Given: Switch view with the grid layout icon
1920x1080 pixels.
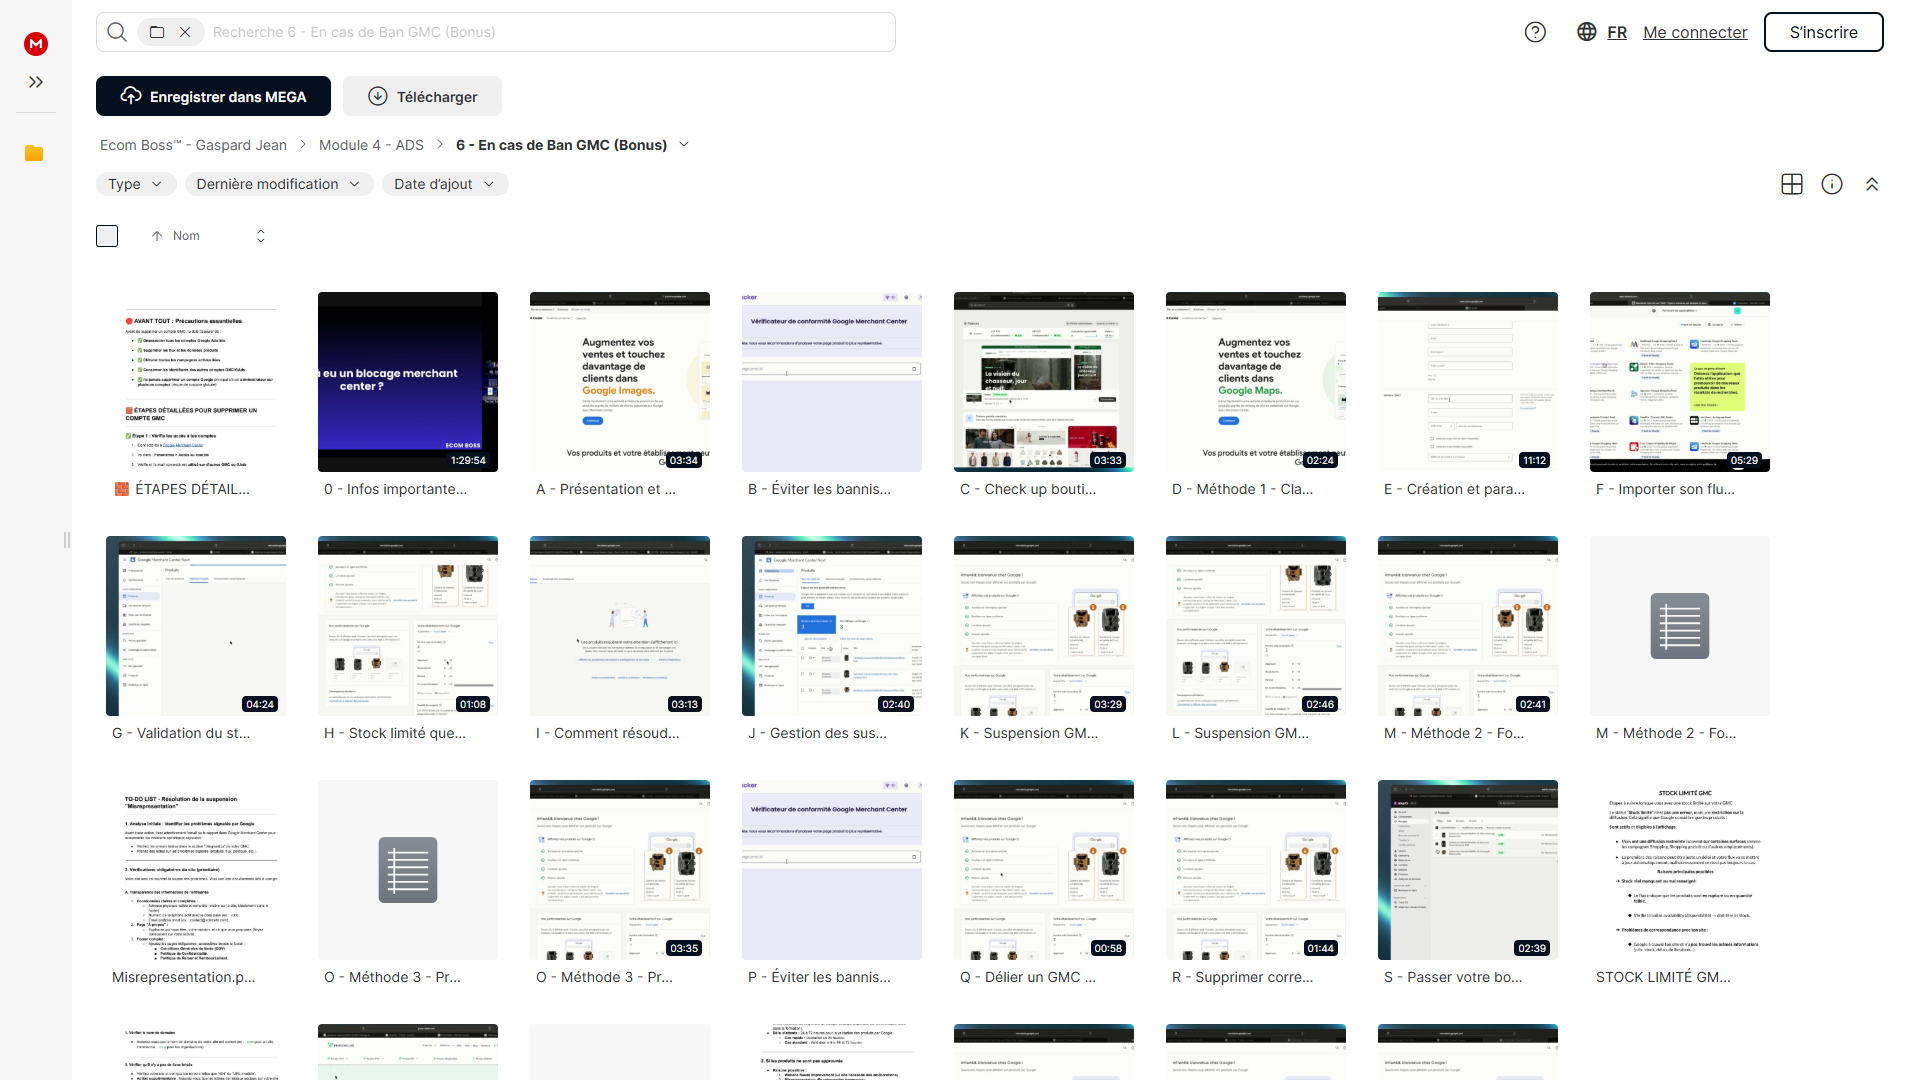Looking at the screenshot, I should pos(1792,184).
